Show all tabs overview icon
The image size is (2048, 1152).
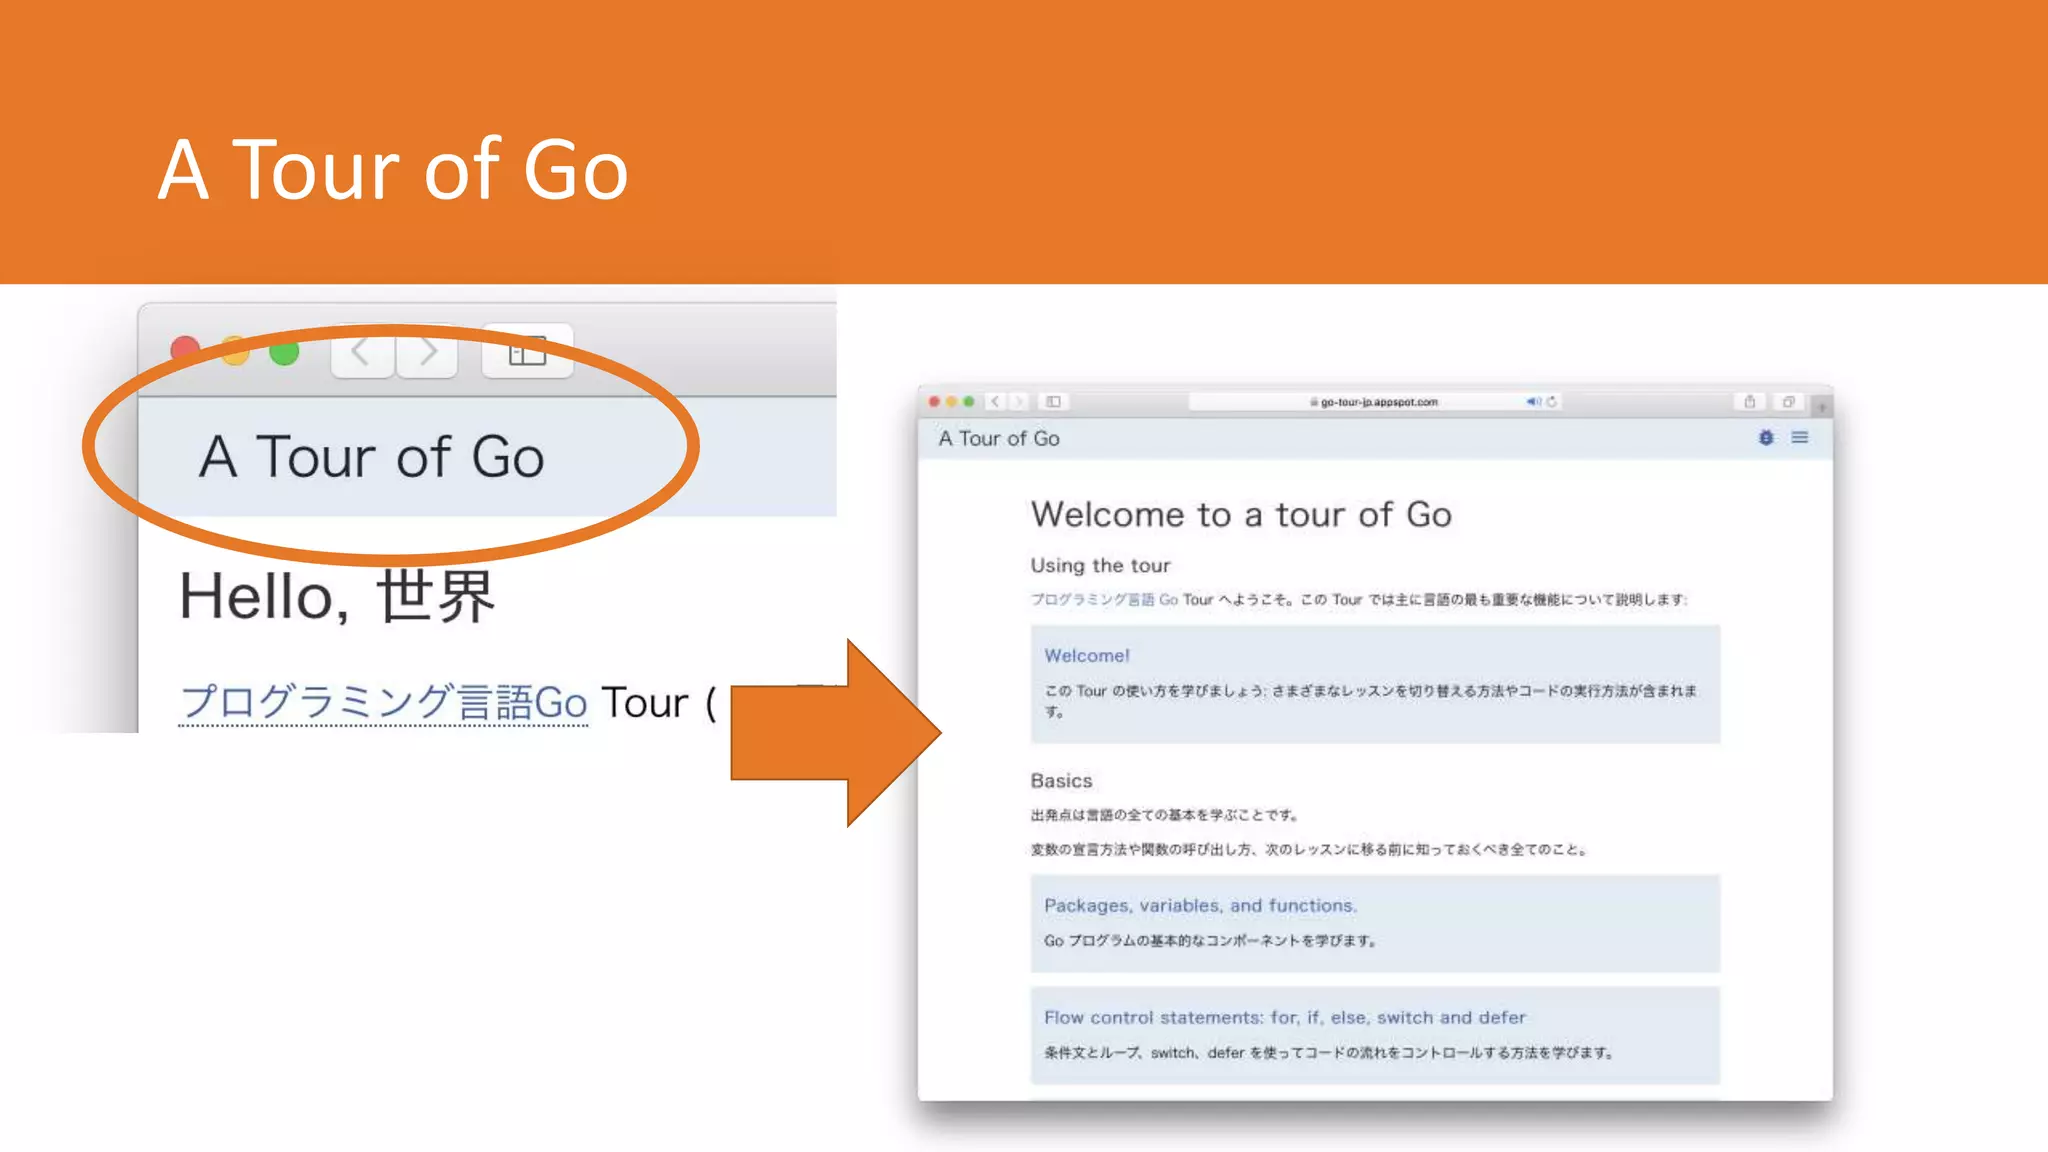1788,402
